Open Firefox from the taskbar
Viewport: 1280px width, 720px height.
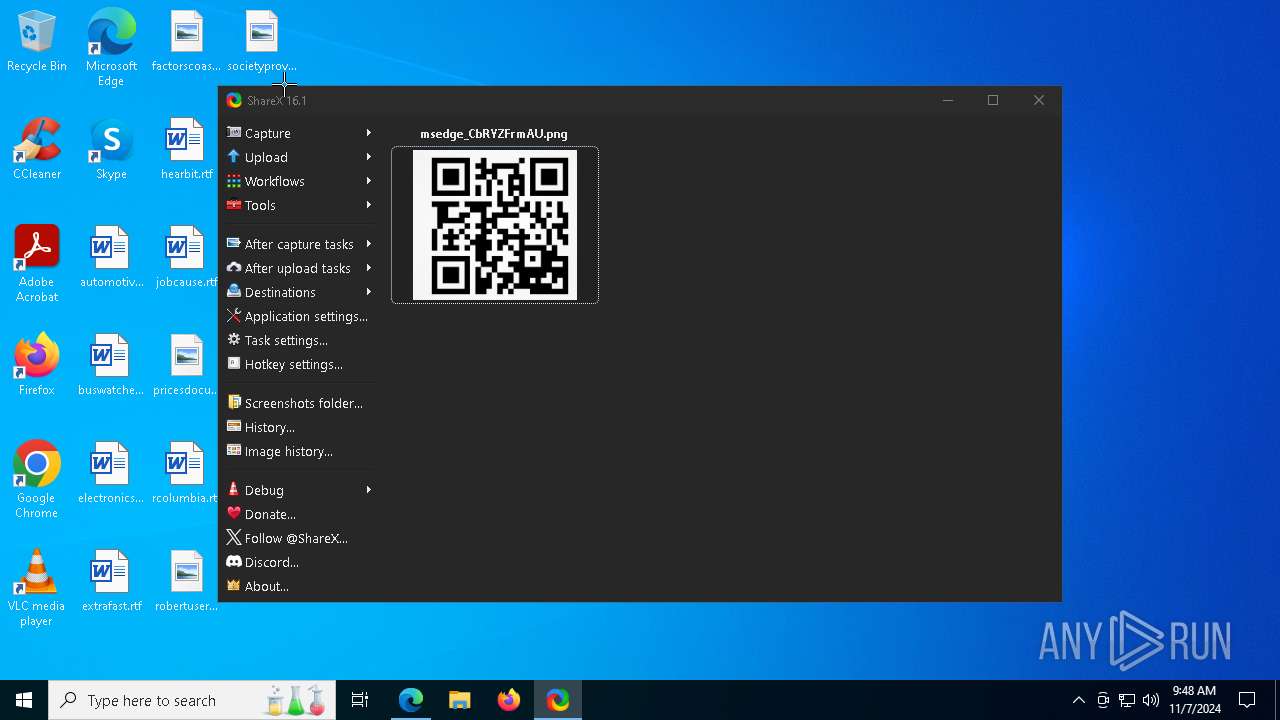click(x=509, y=700)
